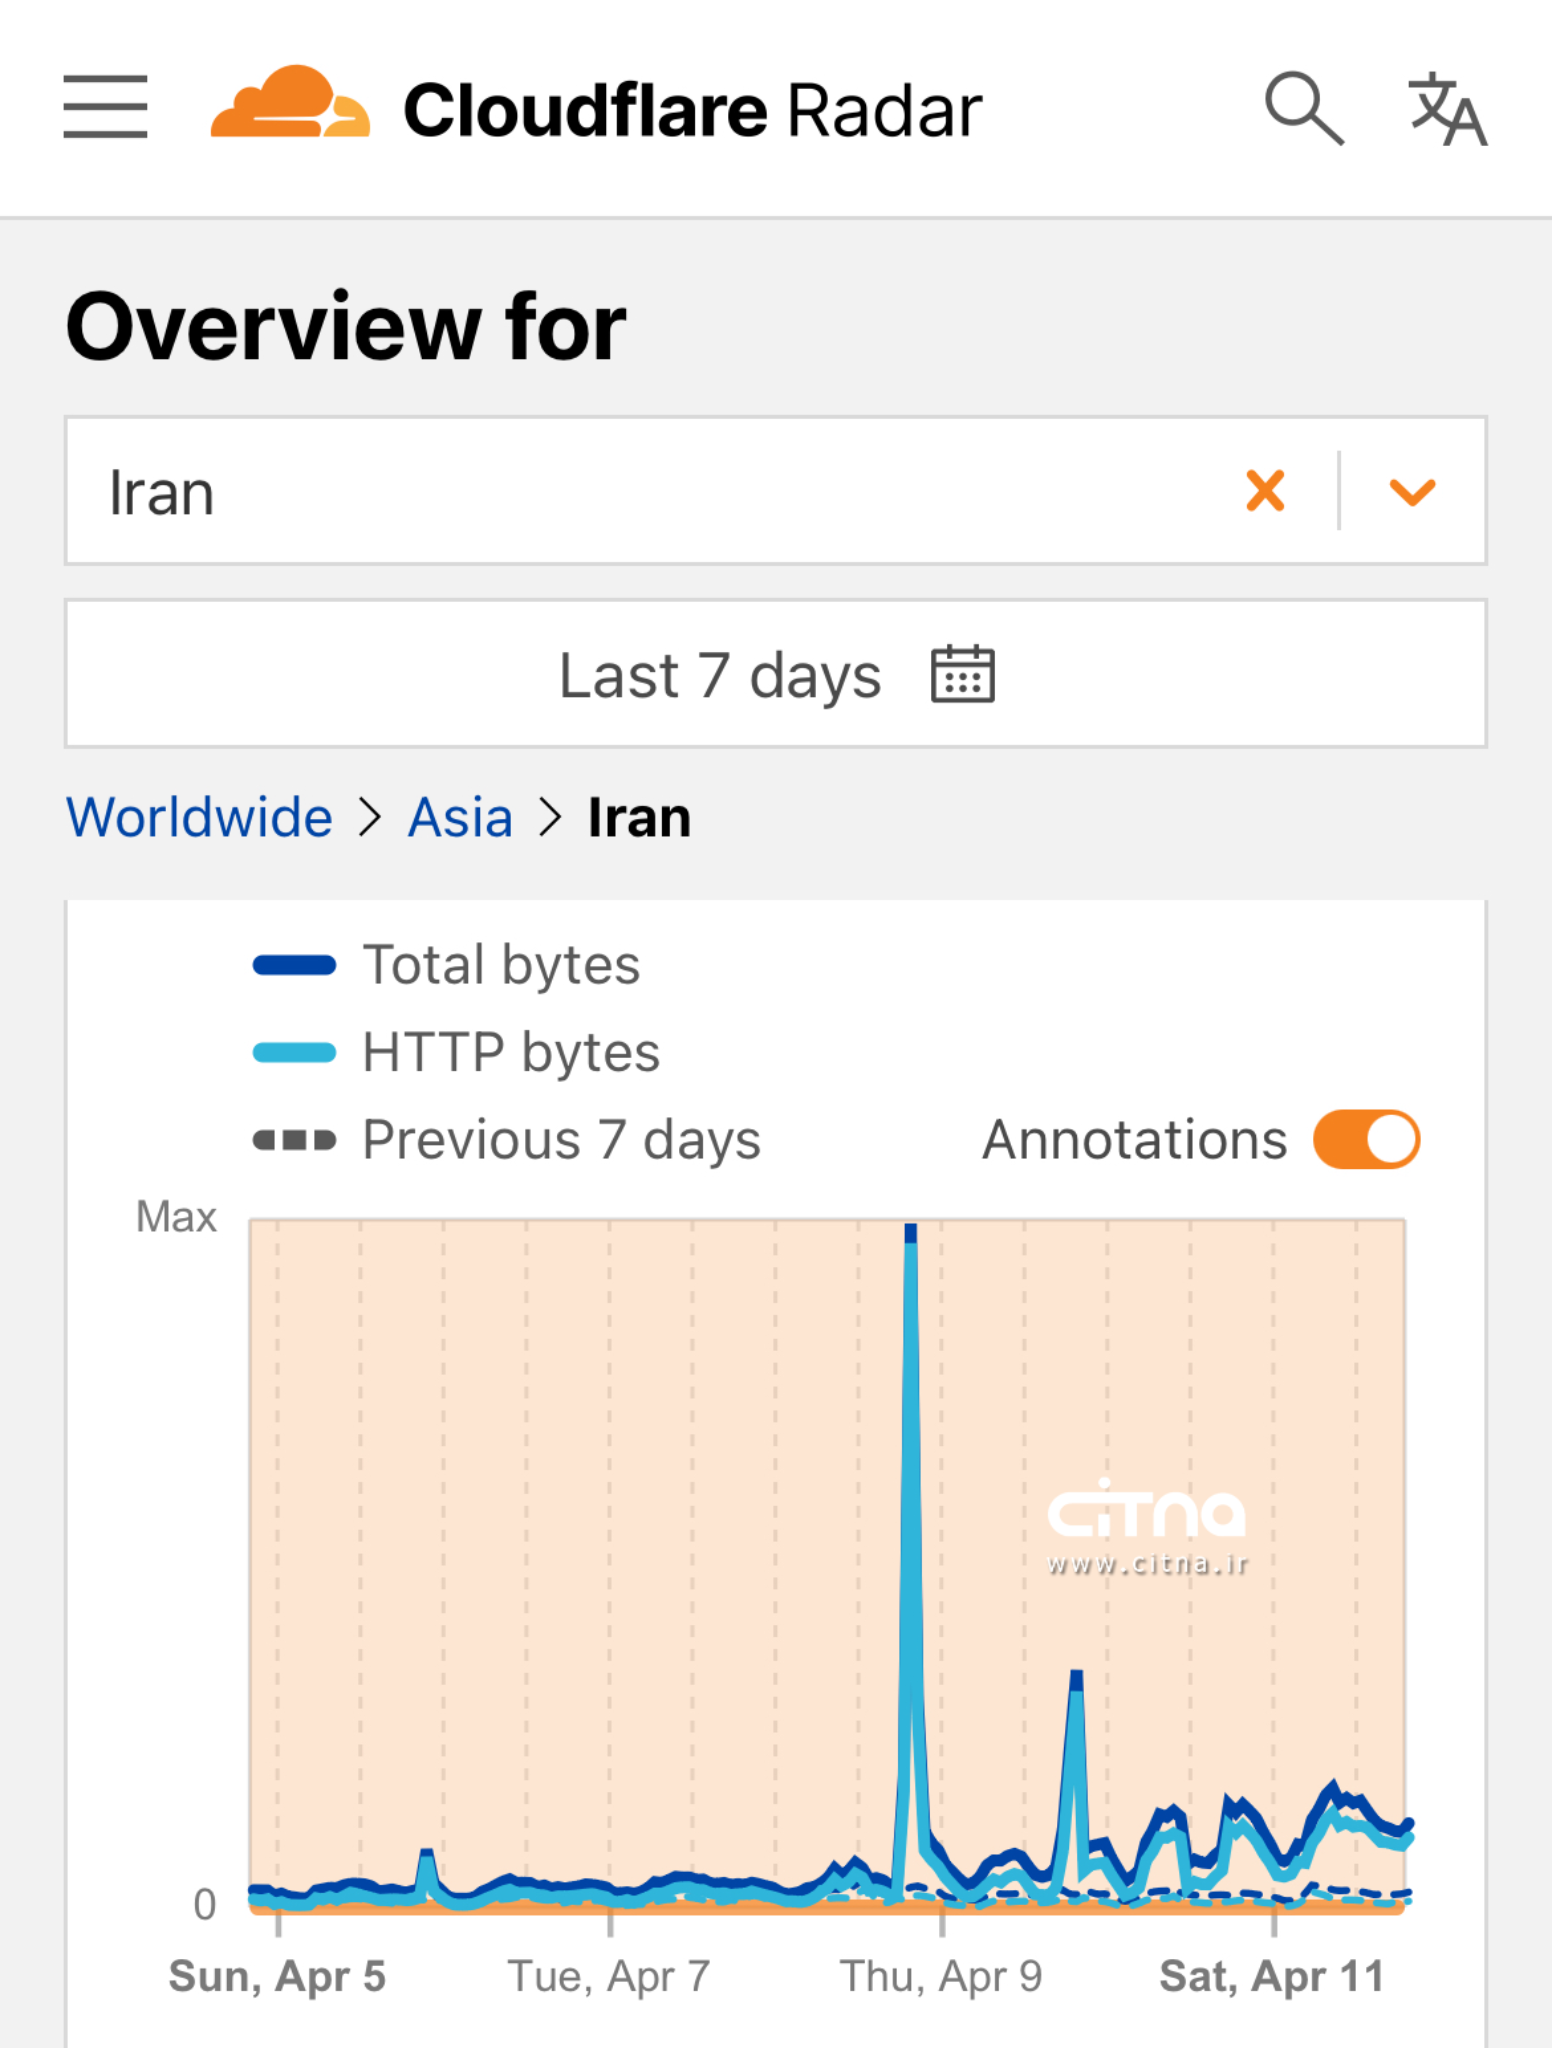
Task: Click the HTTP bytes legend label
Action: click(x=510, y=1051)
